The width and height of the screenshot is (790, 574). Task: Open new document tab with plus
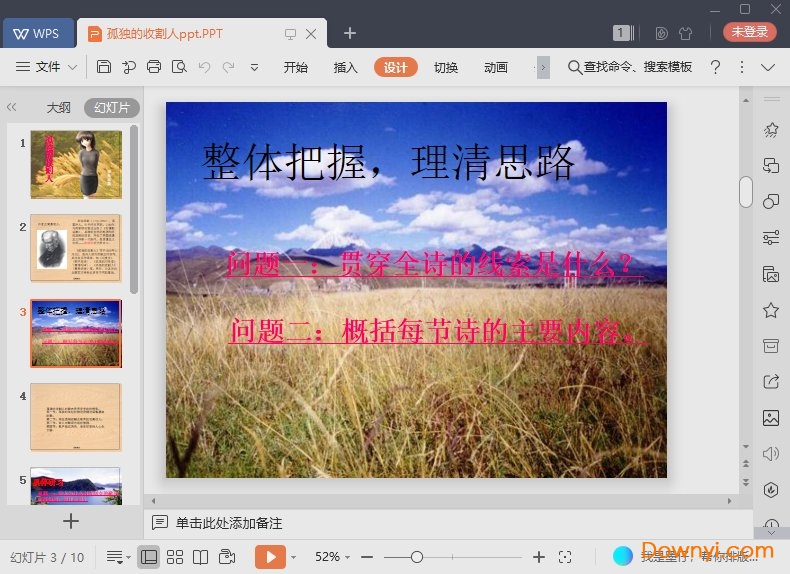(x=349, y=33)
